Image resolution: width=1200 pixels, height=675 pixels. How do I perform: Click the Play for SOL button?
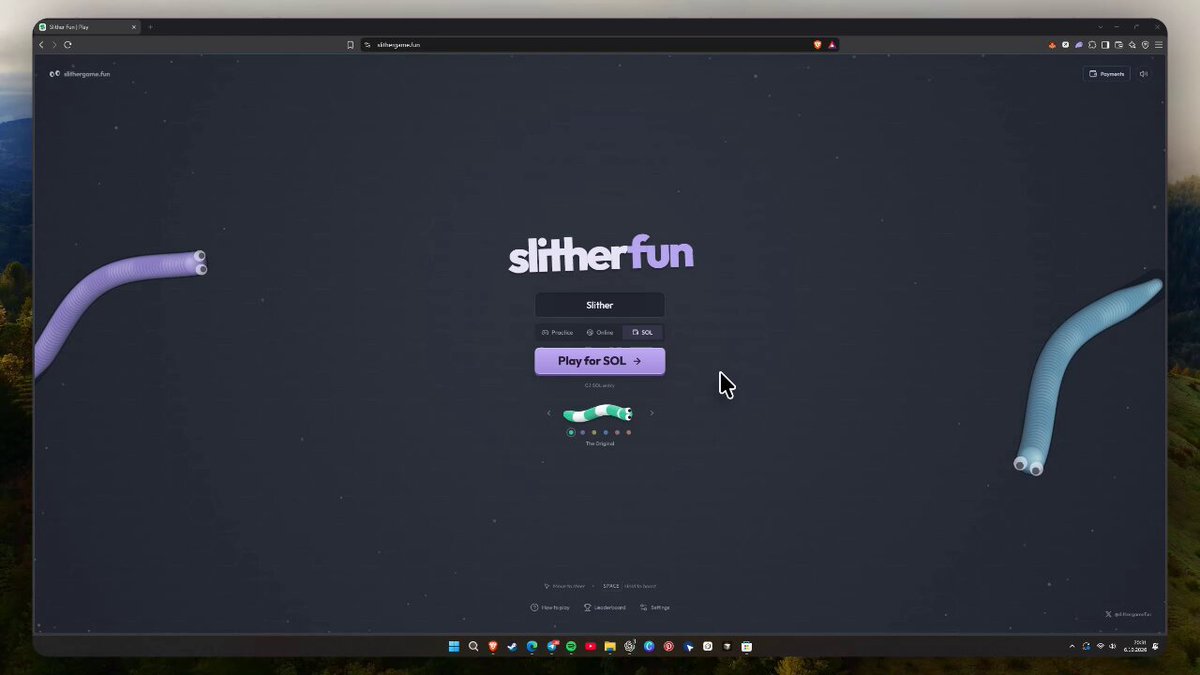[600, 361]
